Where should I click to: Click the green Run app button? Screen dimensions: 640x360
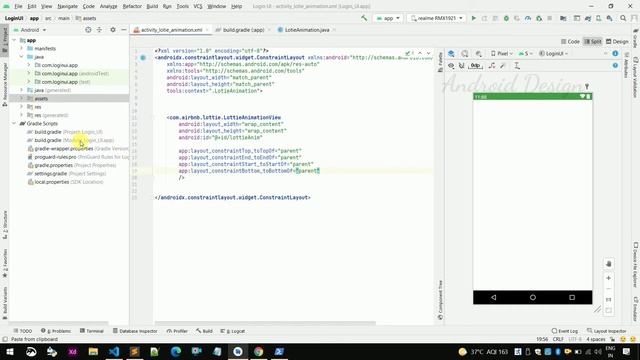(x=473, y=18)
